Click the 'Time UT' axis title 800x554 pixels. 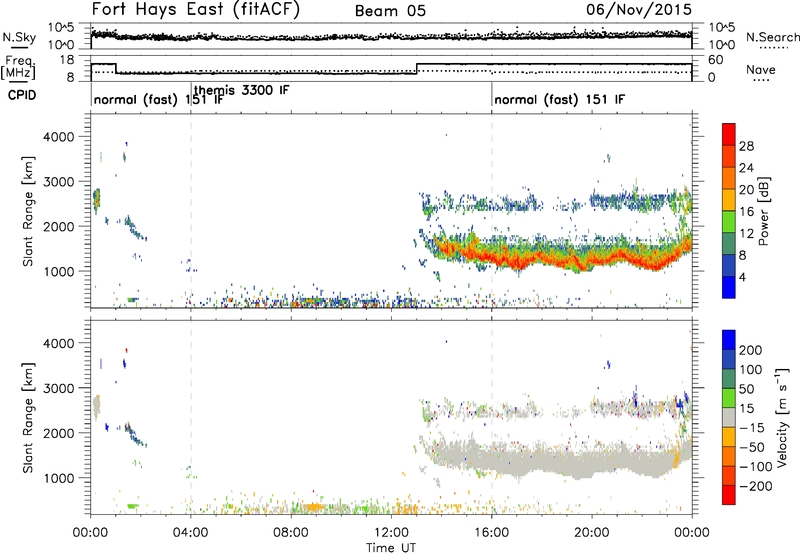(391, 548)
